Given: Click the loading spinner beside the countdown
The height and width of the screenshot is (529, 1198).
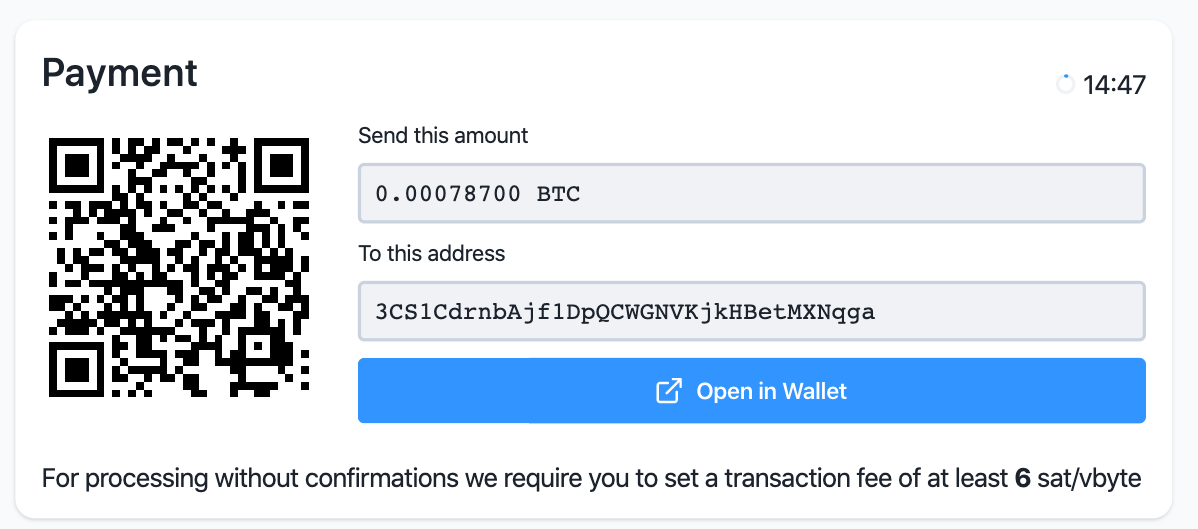Looking at the screenshot, I should (1065, 85).
